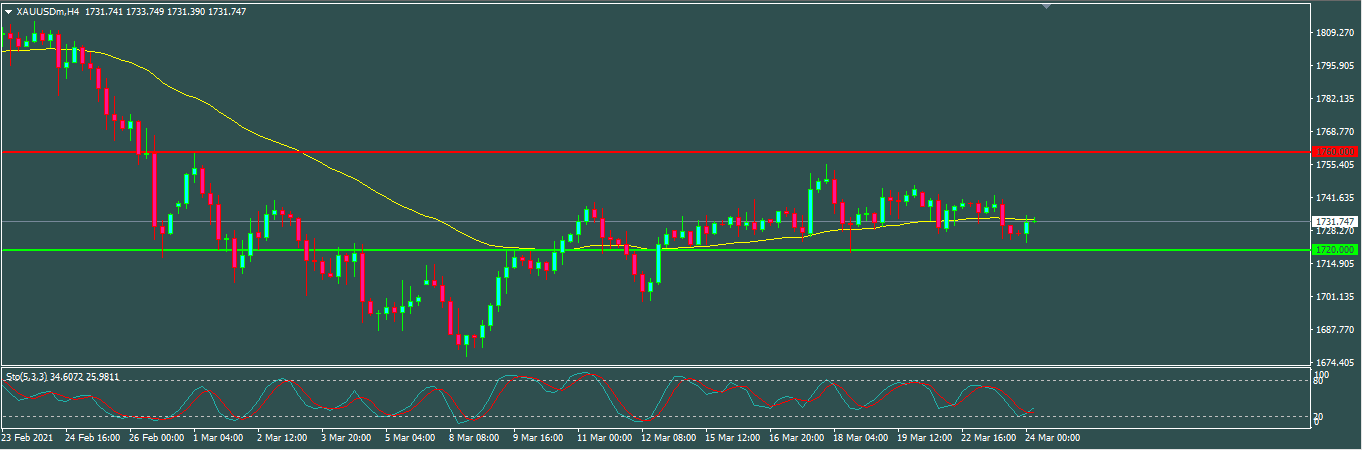
Task: Click the 24 Mar 00:00 time label
Action: click(1052, 438)
